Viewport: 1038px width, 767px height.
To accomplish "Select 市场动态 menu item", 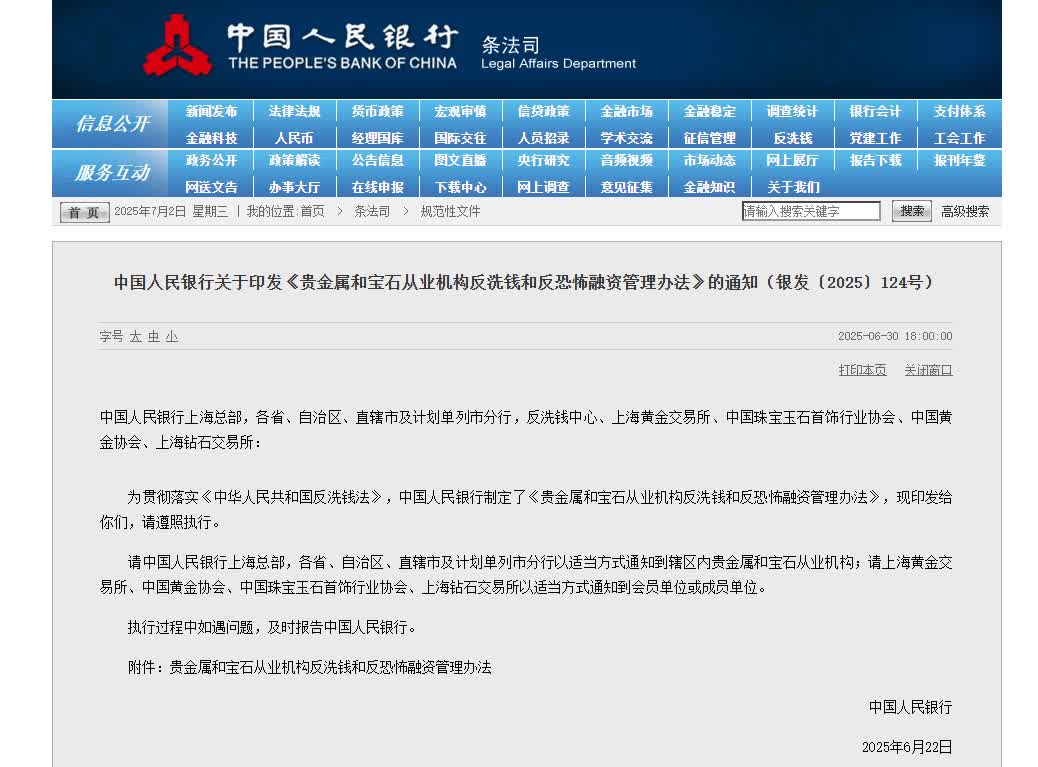I will pyautogui.click(x=710, y=160).
